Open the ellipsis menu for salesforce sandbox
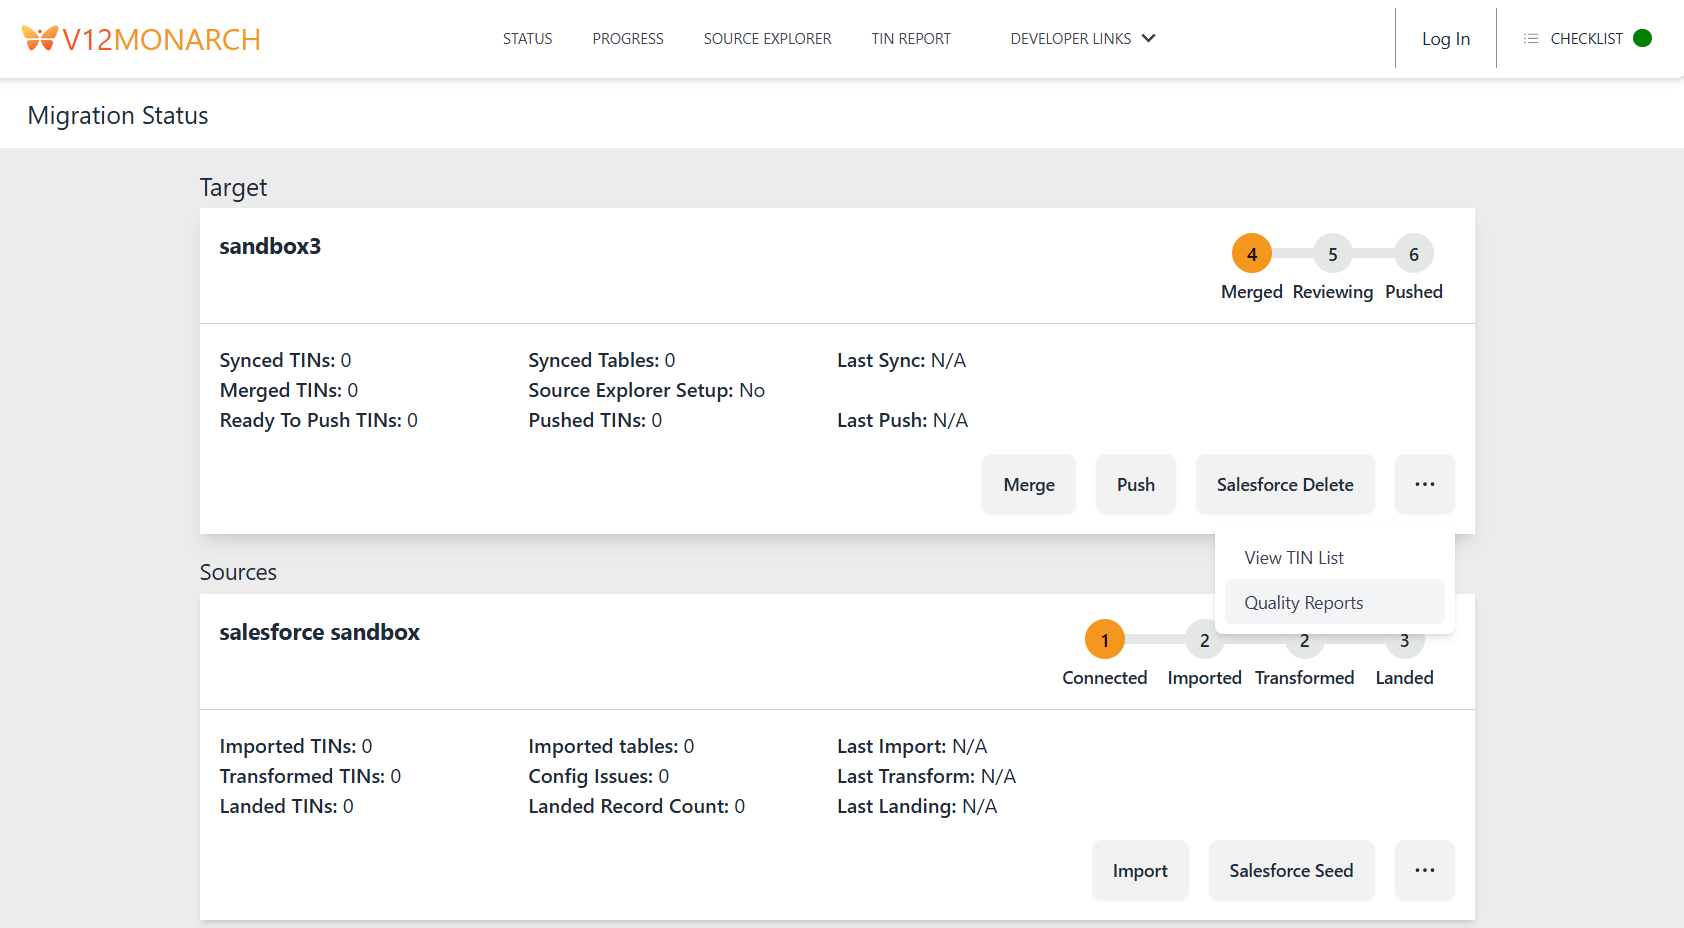 (x=1424, y=870)
